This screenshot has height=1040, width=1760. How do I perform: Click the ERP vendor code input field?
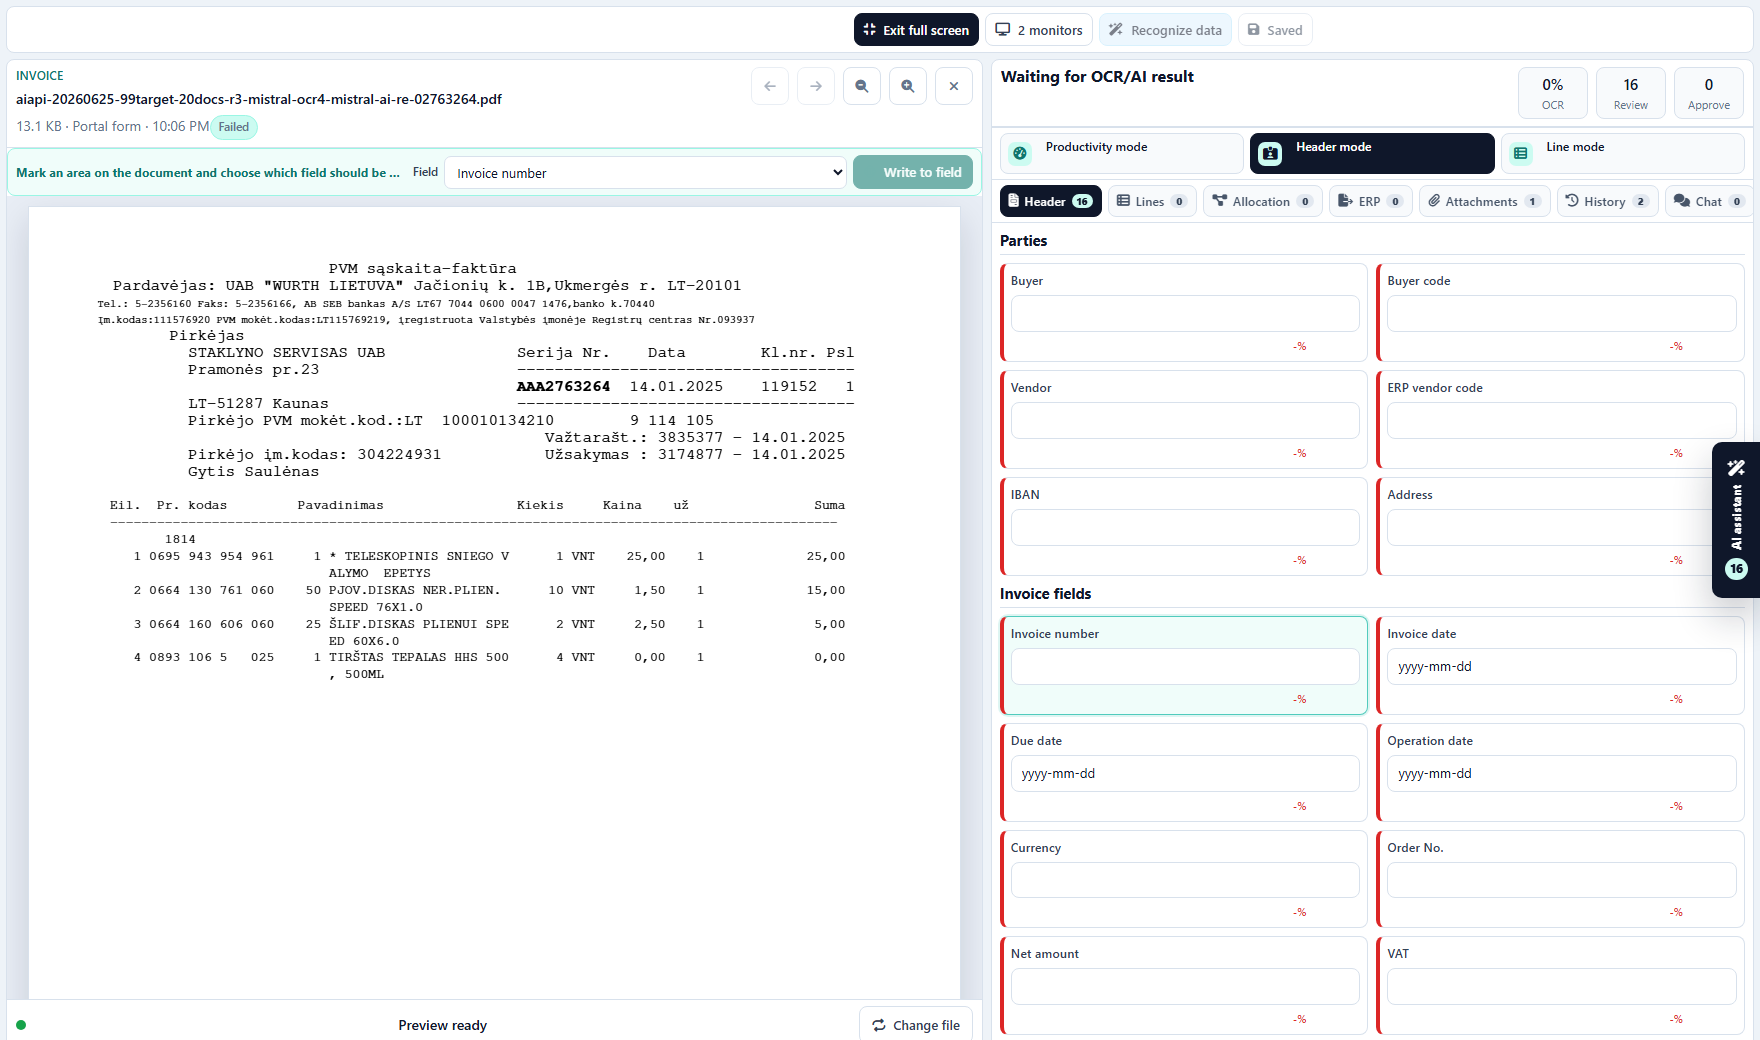pyautogui.click(x=1561, y=421)
